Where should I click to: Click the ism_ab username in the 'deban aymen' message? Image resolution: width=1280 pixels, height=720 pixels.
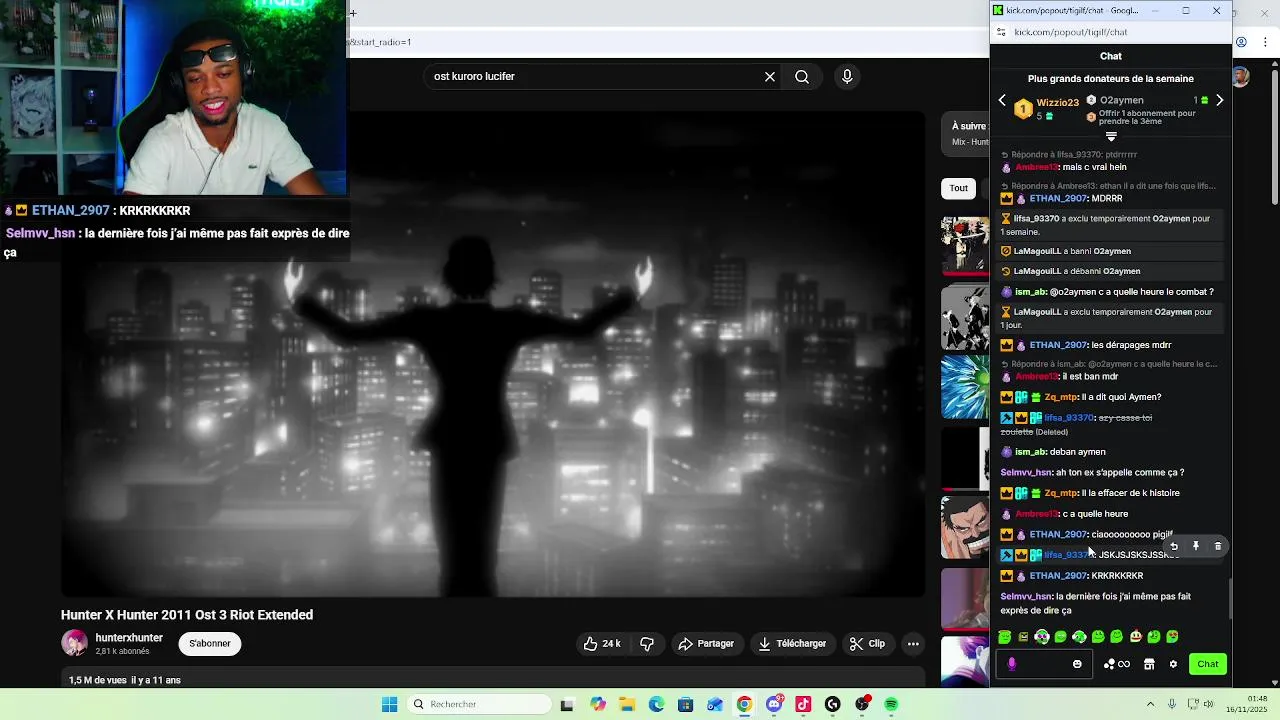pos(1030,452)
